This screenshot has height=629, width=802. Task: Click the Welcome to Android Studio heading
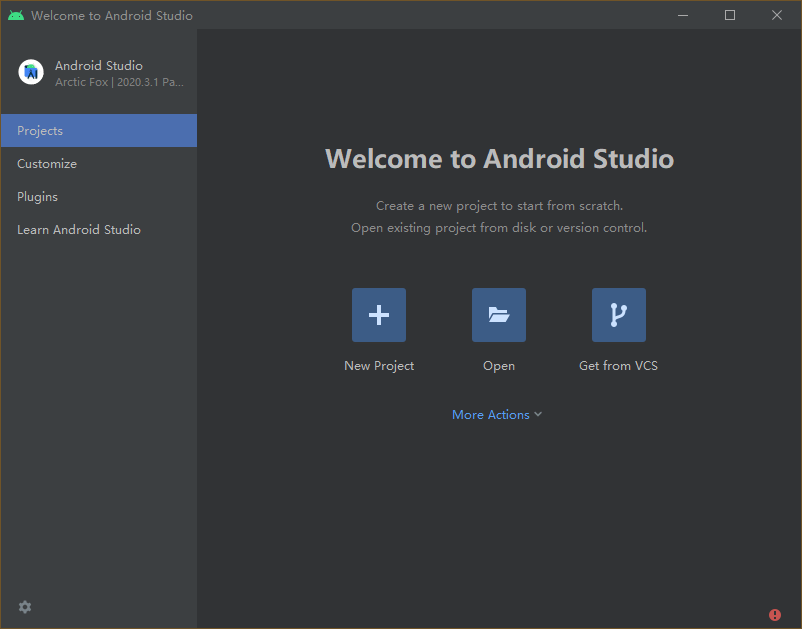[x=499, y=158]
